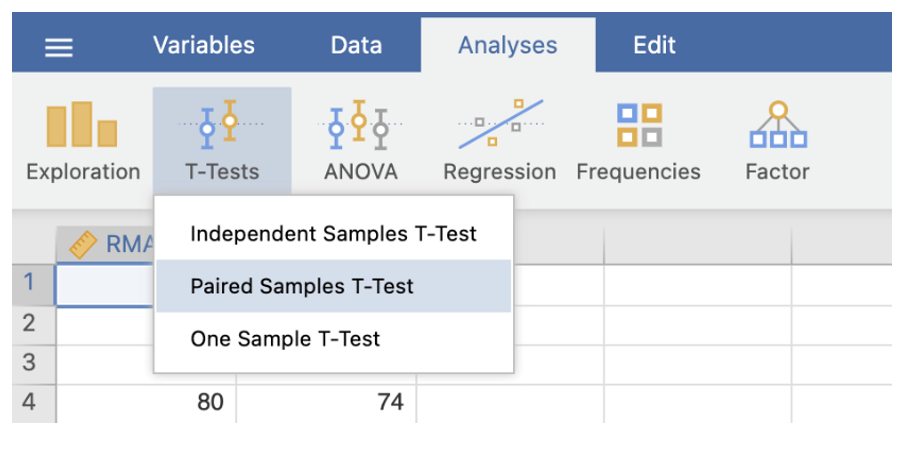Click the ruler icon in column header
The width and height of the screenshot is (908, 454).
click(x=82, y=245)
